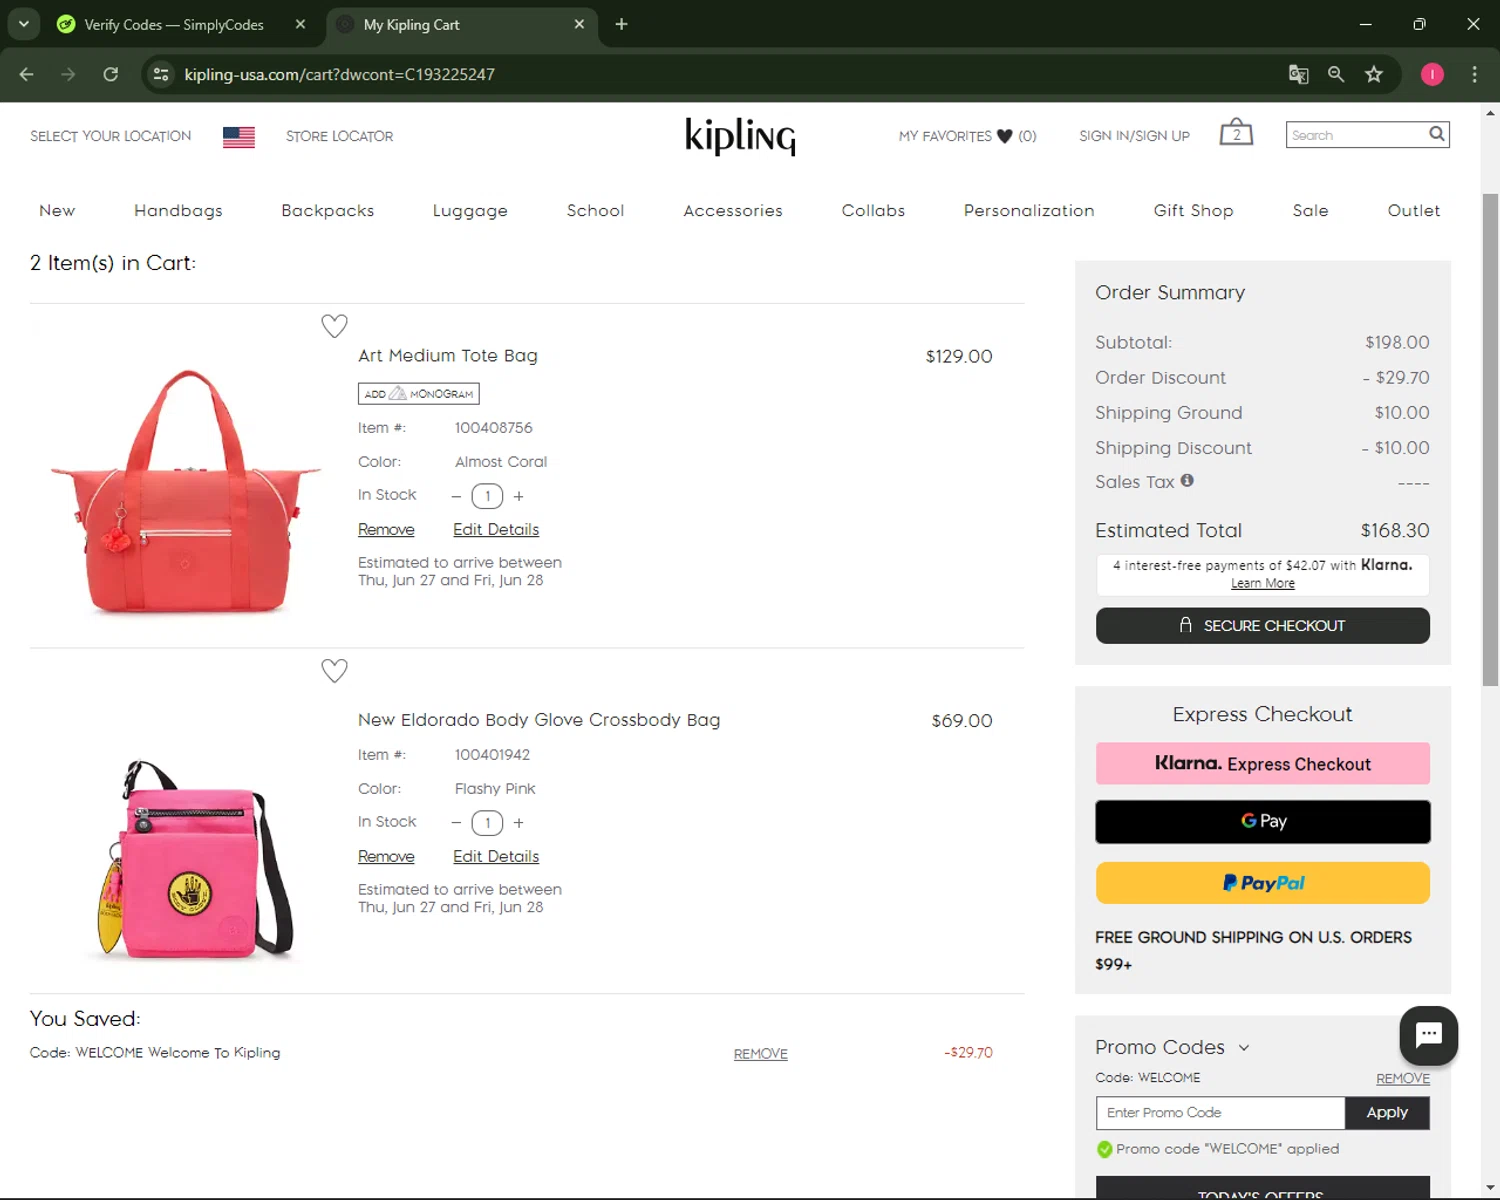Remove the New Eldorado Crossbody Bag
This screenshot has width=1500, height=1200.
pos(386,856)
